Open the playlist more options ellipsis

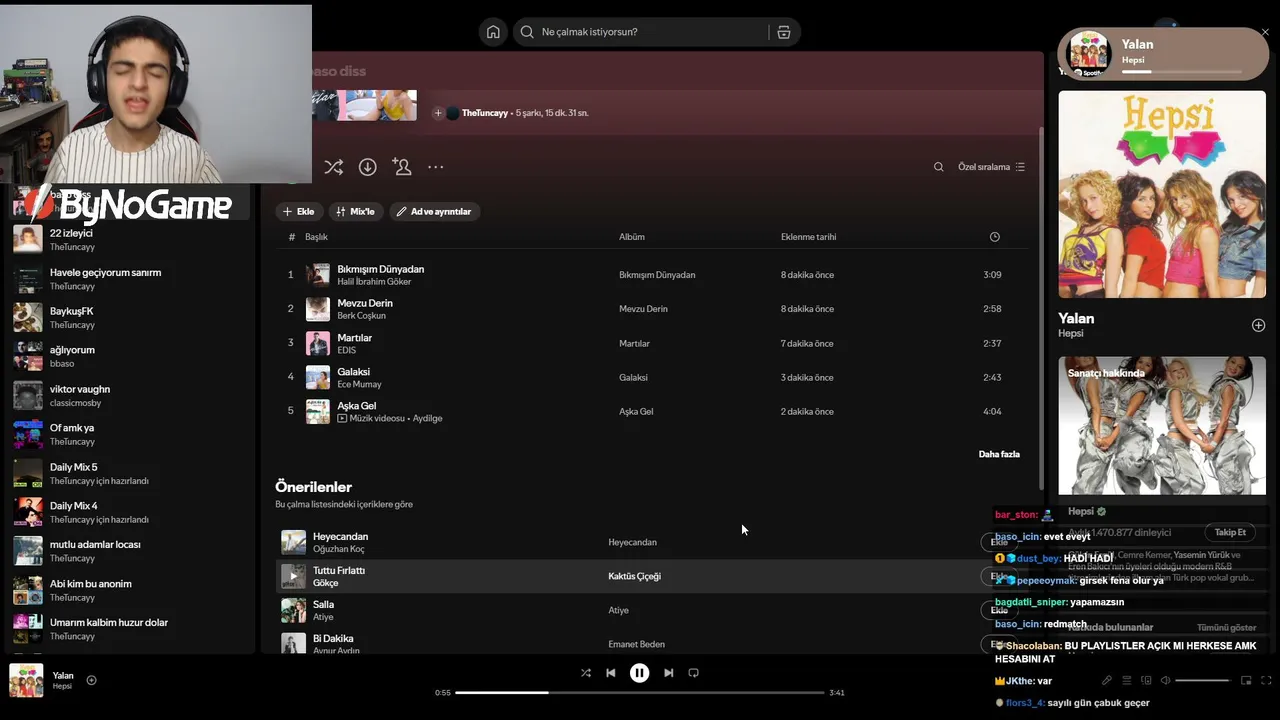(x=436, y=167)
